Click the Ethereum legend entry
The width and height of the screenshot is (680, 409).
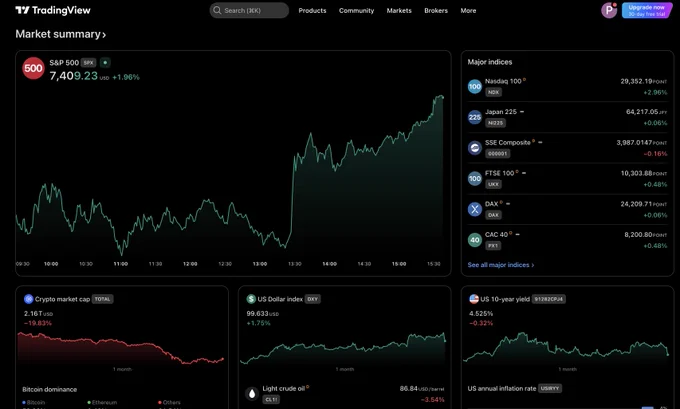[102, 402]
